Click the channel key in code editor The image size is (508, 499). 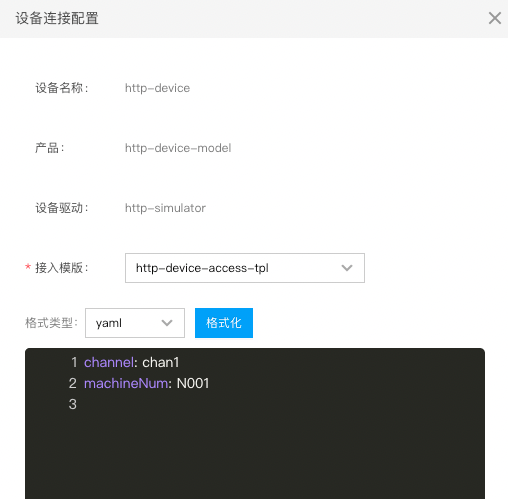pos(109,362)
